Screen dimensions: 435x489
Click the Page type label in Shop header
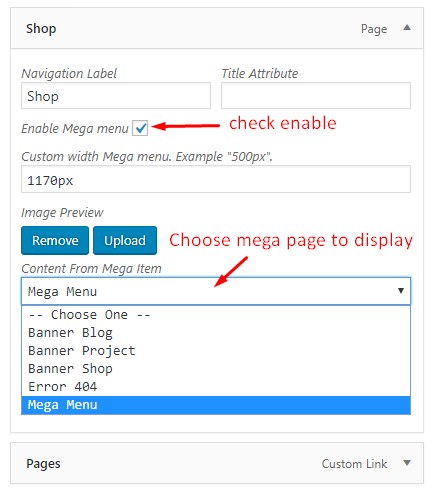(374, 29)
